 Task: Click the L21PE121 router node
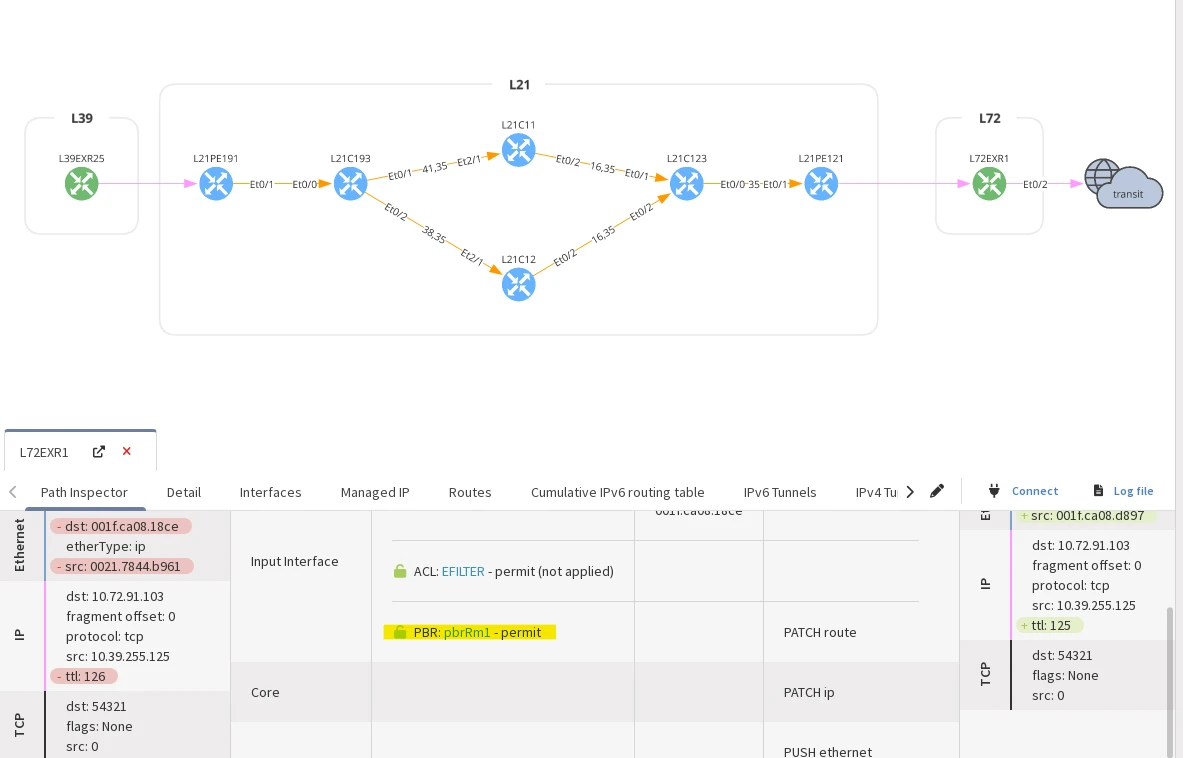click(820, 183)
